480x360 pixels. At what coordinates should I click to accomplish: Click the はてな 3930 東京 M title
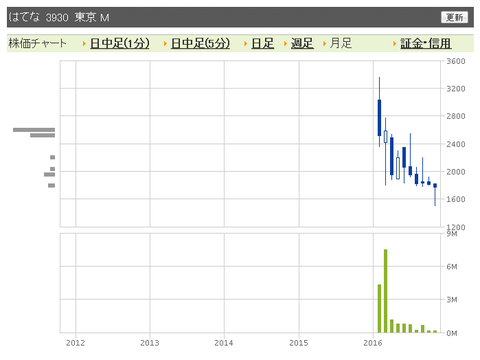59,17
